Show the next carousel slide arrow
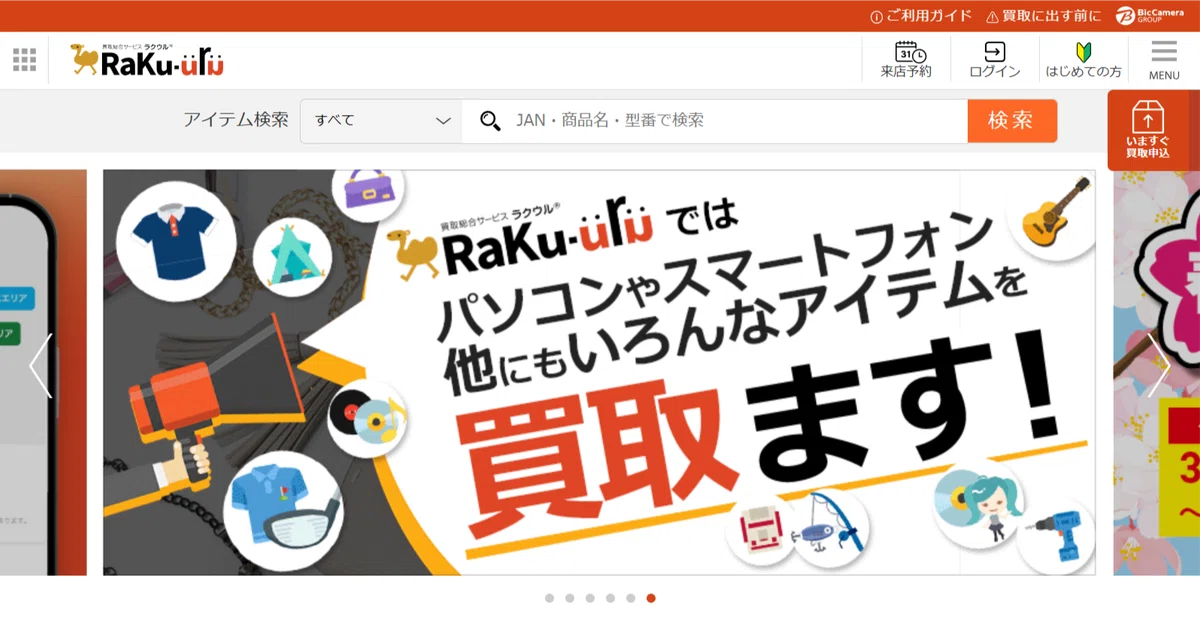 (x=1158, y=366)
